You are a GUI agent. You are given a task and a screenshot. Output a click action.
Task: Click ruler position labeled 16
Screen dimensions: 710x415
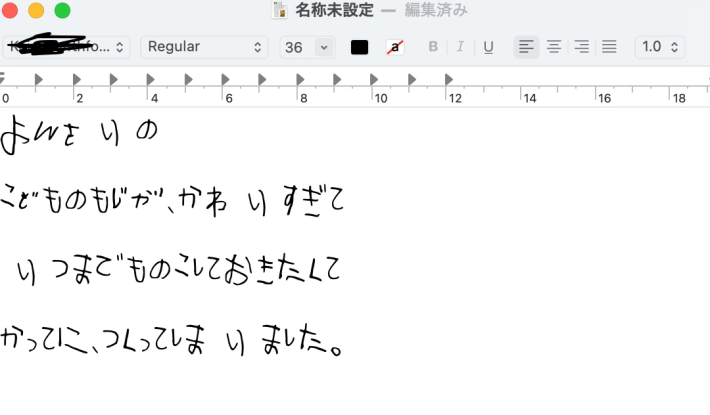604,98
